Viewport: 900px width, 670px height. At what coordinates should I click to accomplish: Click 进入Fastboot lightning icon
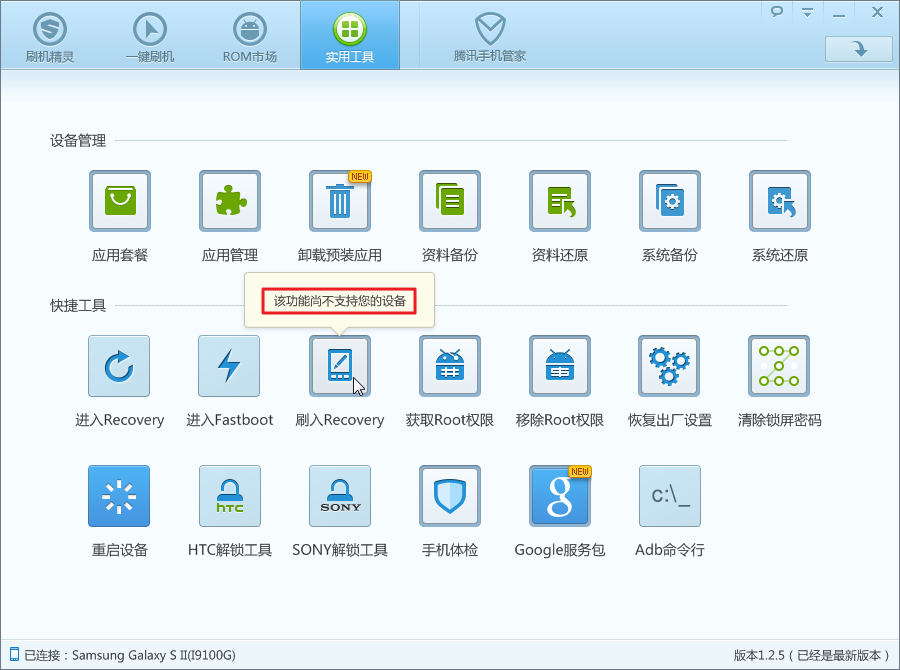point(229,366)
